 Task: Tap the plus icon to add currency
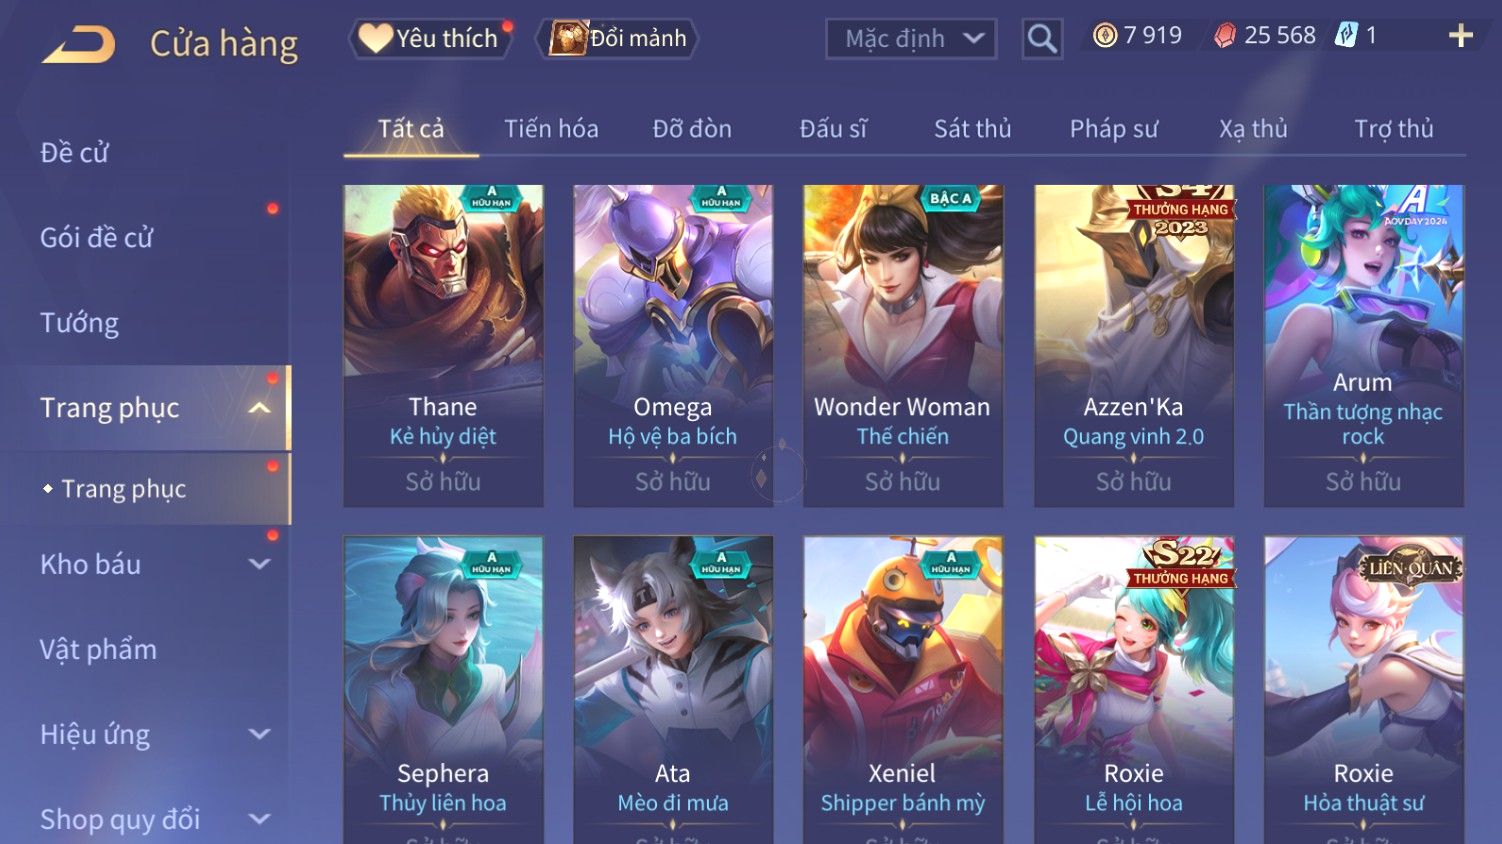[x=1461, y=36]
